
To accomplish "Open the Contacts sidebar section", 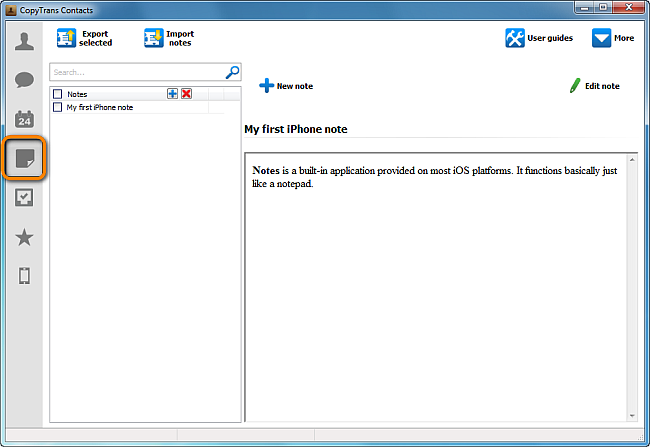I will point(24,42).
